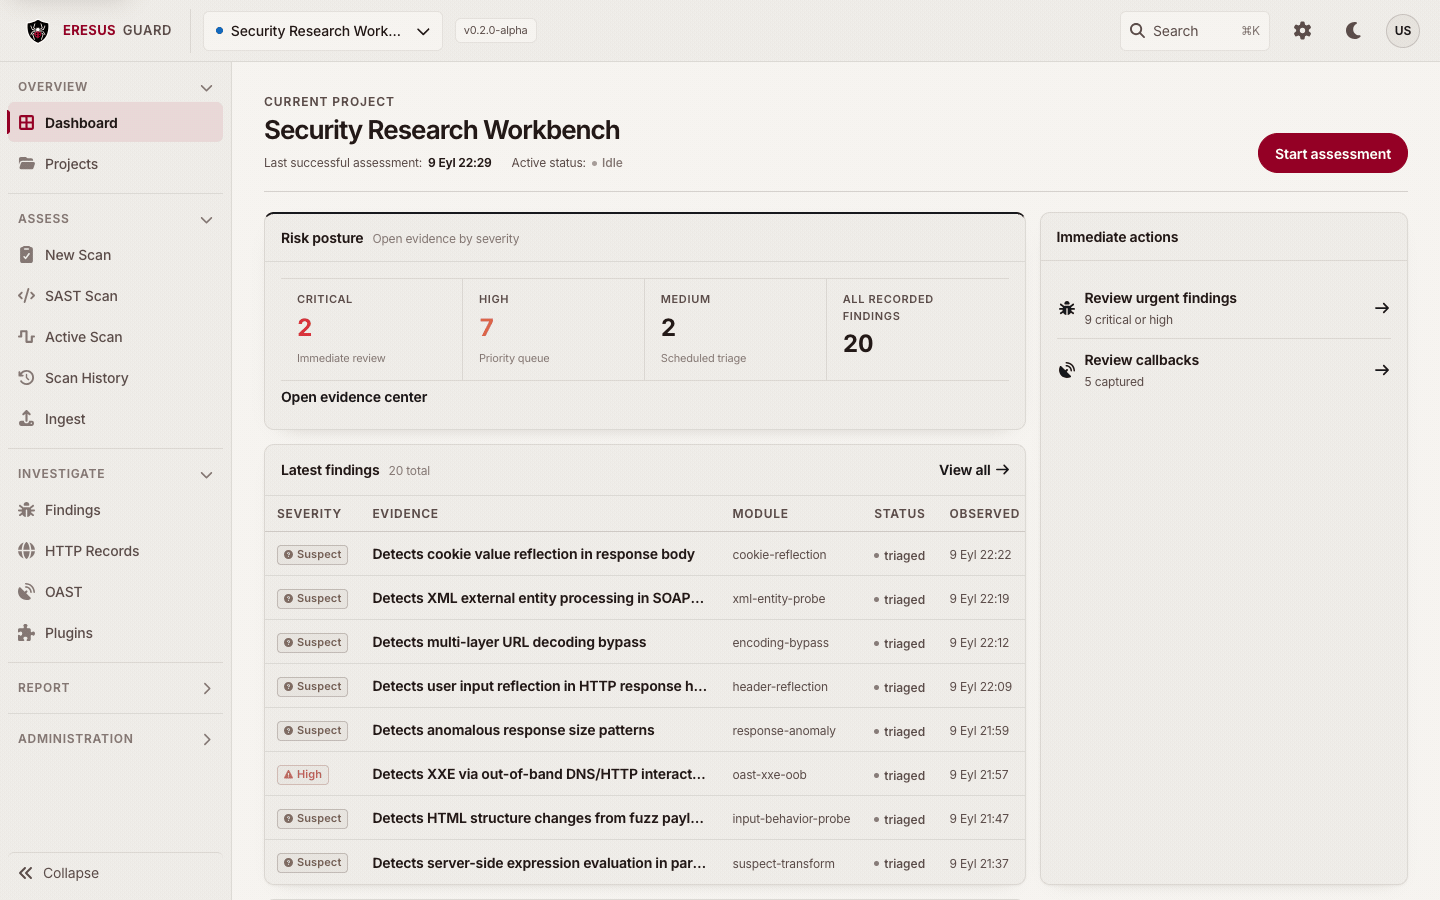Click the Collapse double-chevron icon
Viewport: 1440px width, 900px height.
point(26,873)
